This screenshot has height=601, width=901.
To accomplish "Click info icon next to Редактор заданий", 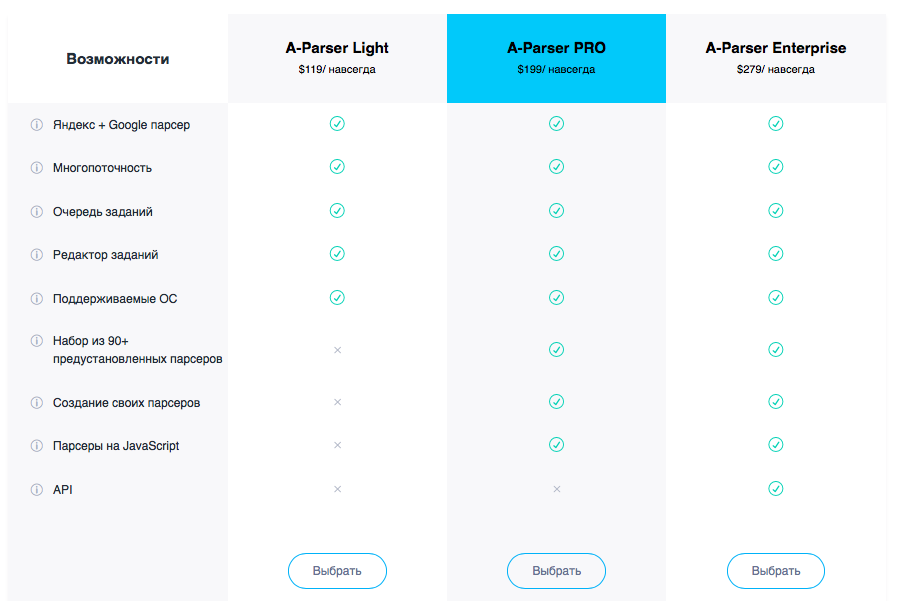I will pos(37,255).
